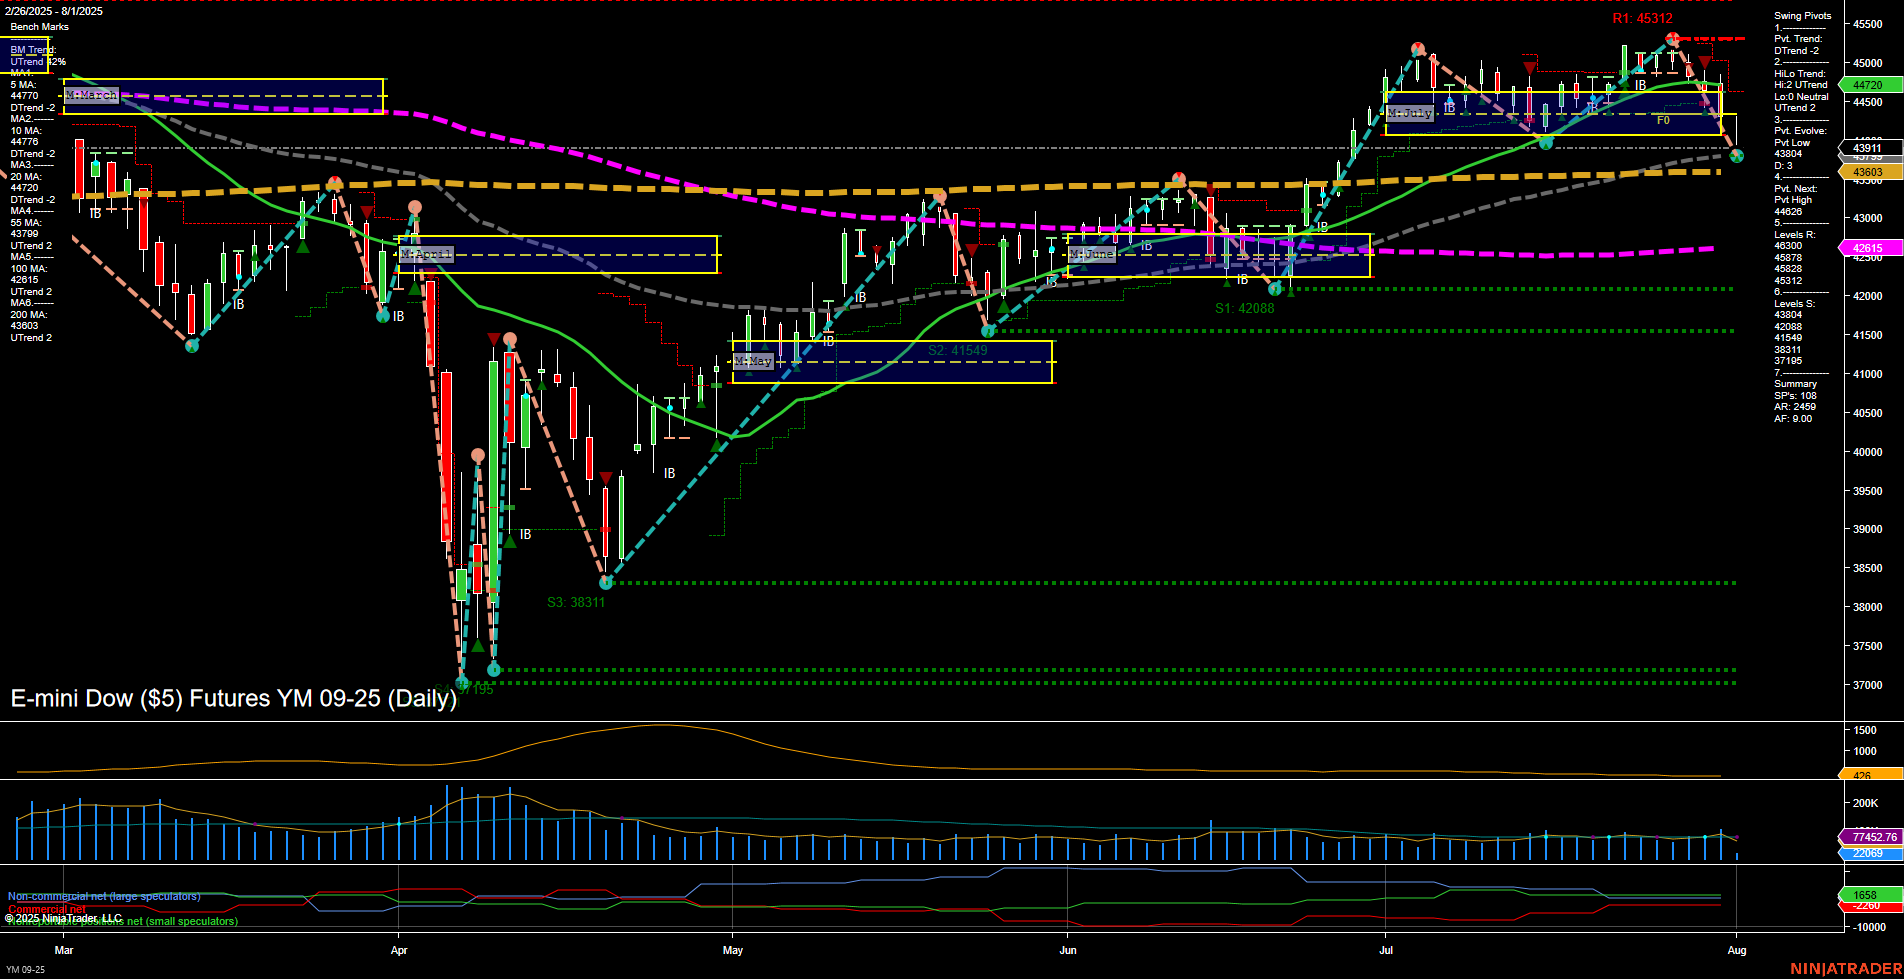
Task: Click the Mar label on time axis
Action: (64, 950)
